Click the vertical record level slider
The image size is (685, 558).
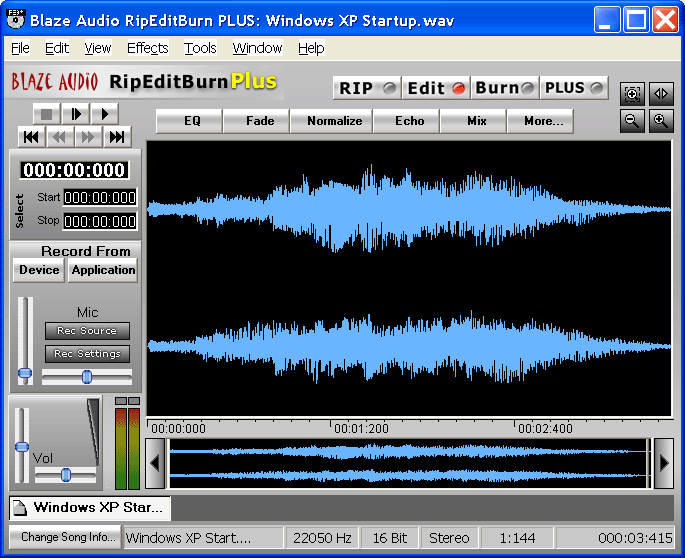pos(25,341)
